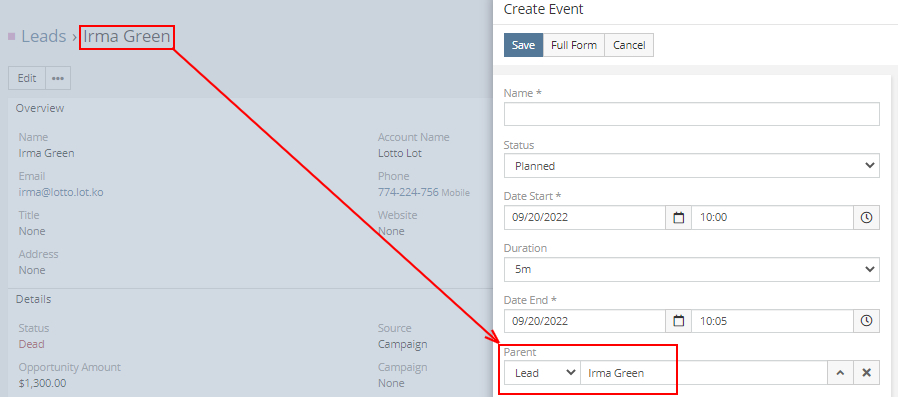
Task: Open the Date End time picker clock
Action: pos(867,321)
